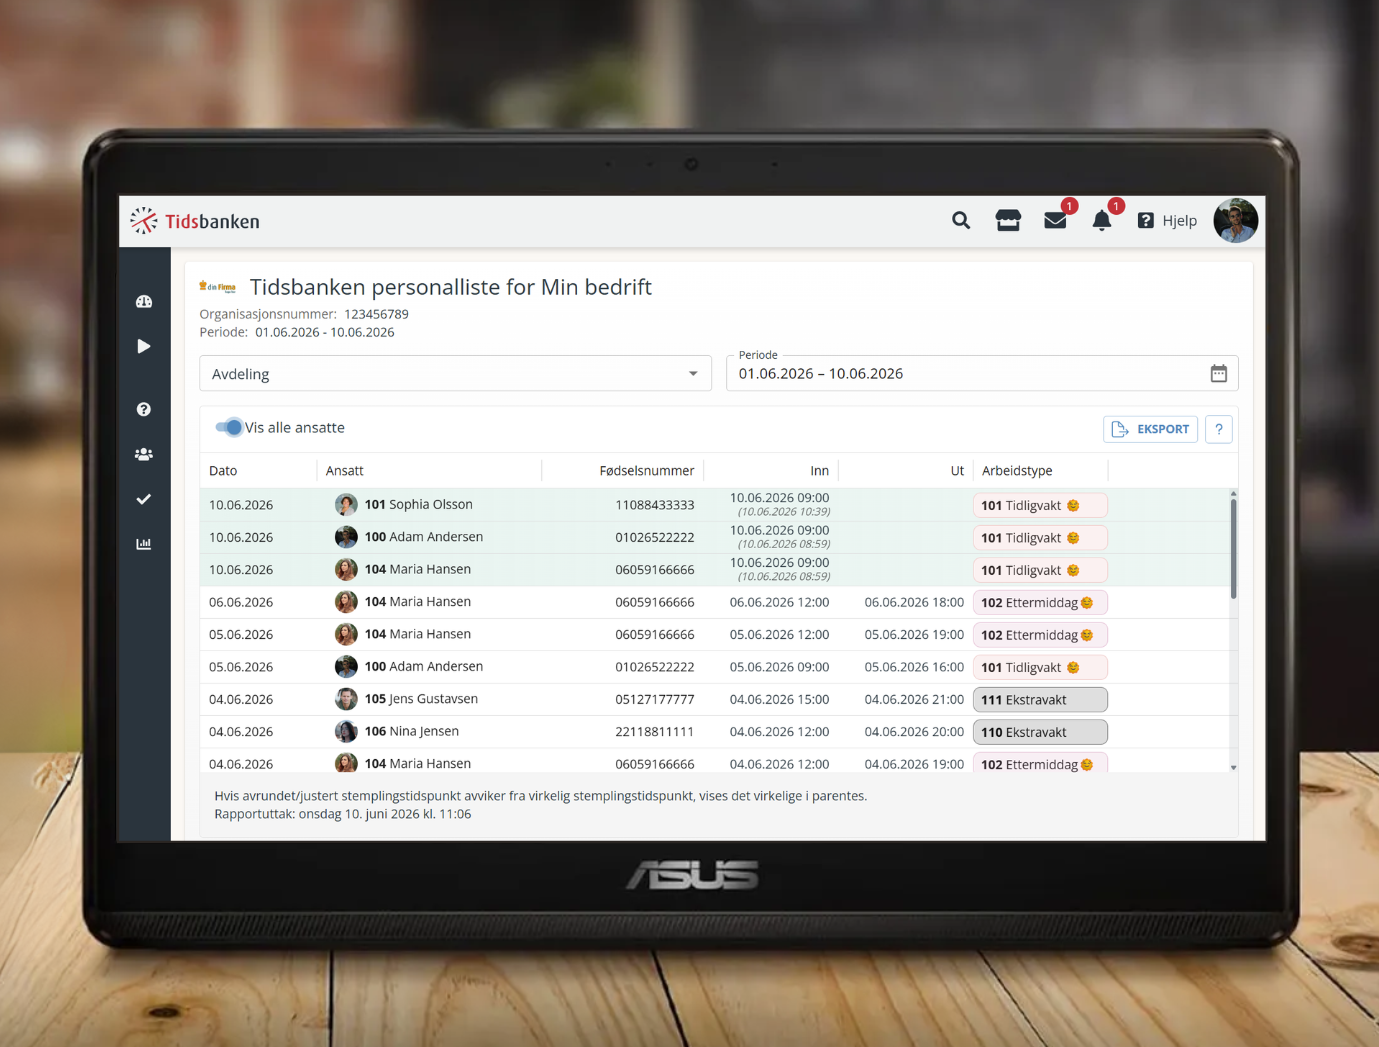This screenshot has width=1379, height=1047.
Task: Click the check-in time 04.06.2026 15:00
Action: 779,699
